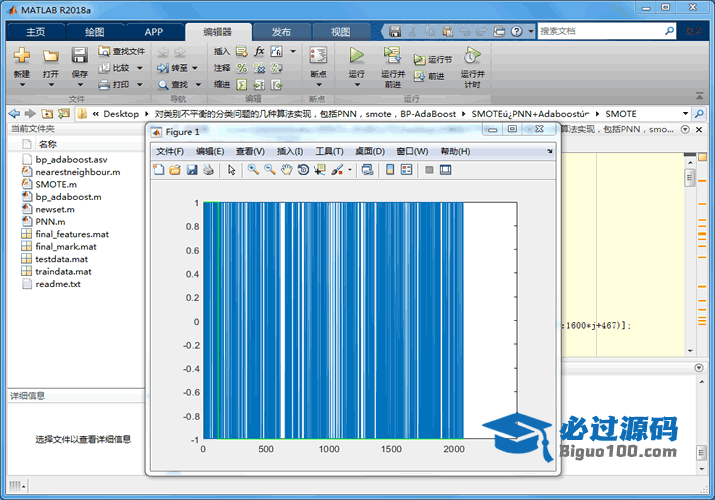This screenshot has width=715, height=500.
Task: Click the Go To (转至) icon
Action: 163,68
